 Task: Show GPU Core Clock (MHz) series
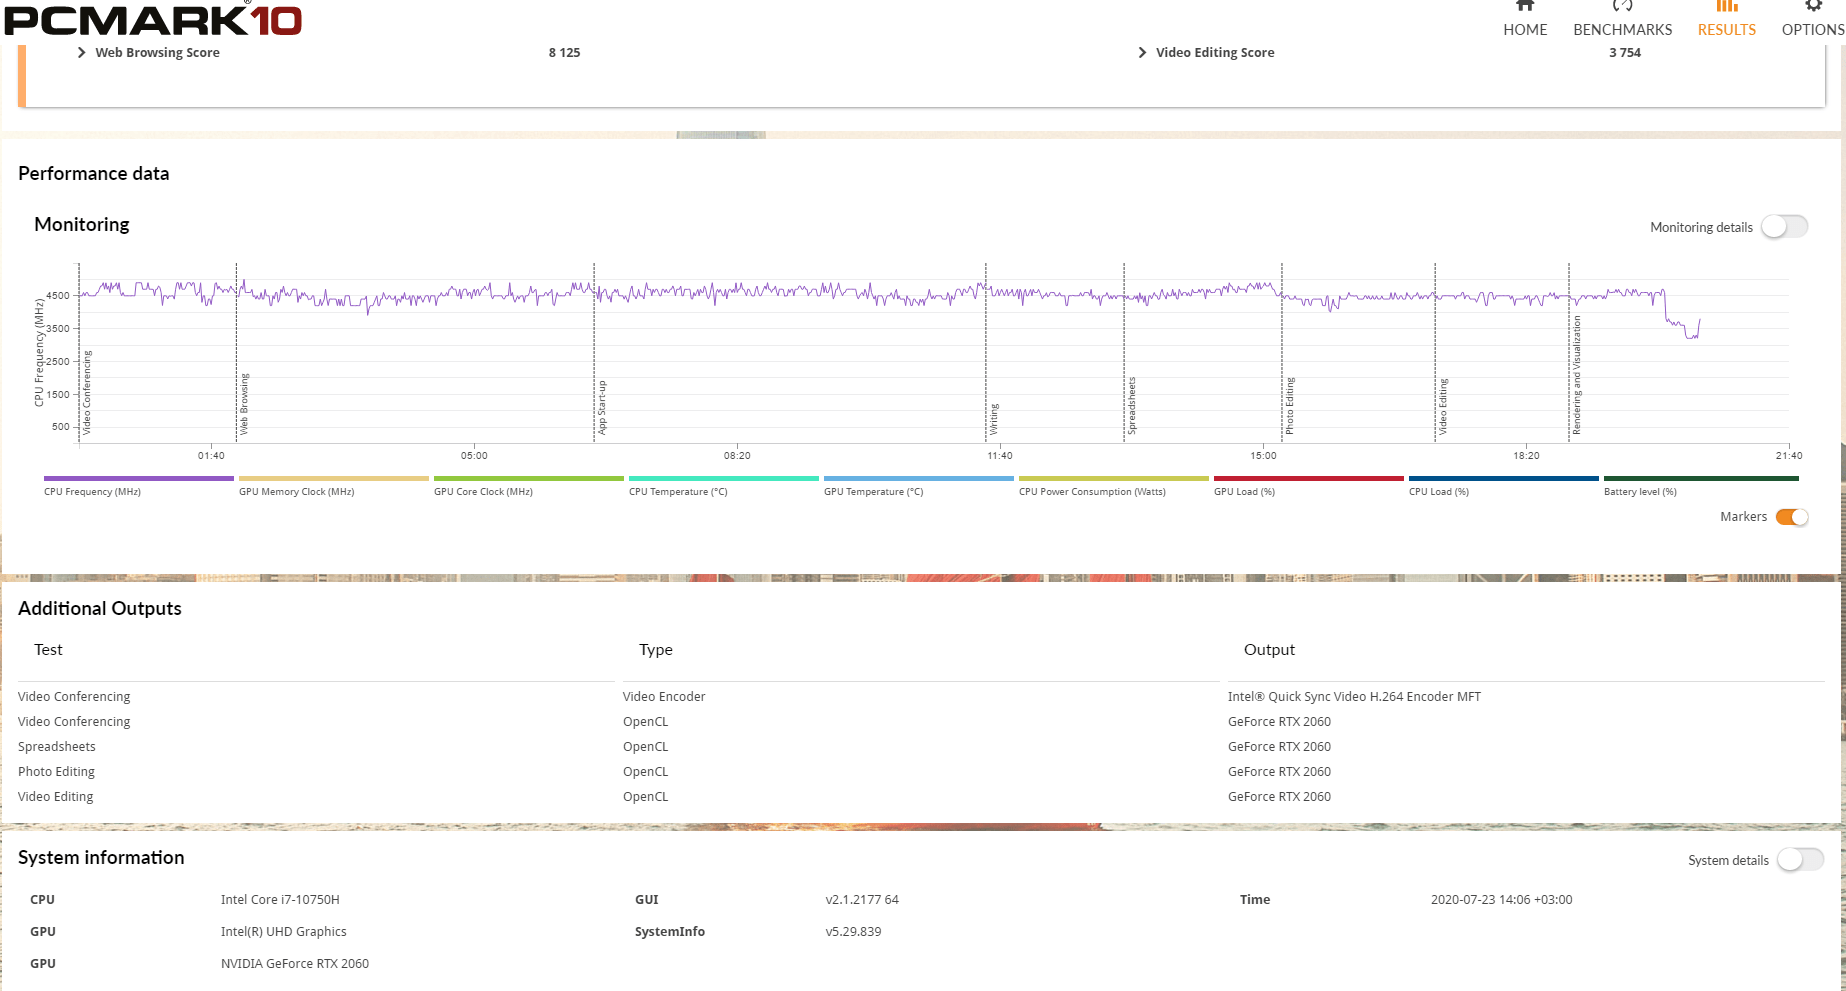tap(528, 479)
